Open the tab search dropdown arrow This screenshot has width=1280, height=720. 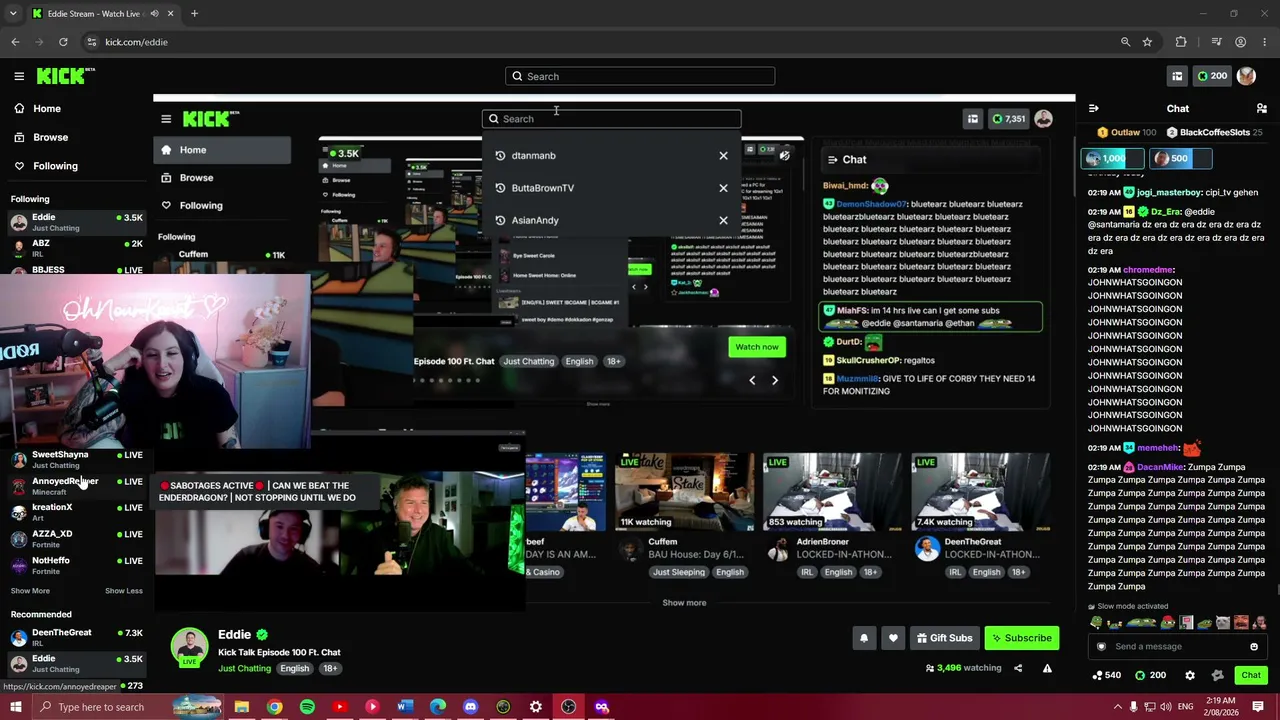click(x=11, y=14)
